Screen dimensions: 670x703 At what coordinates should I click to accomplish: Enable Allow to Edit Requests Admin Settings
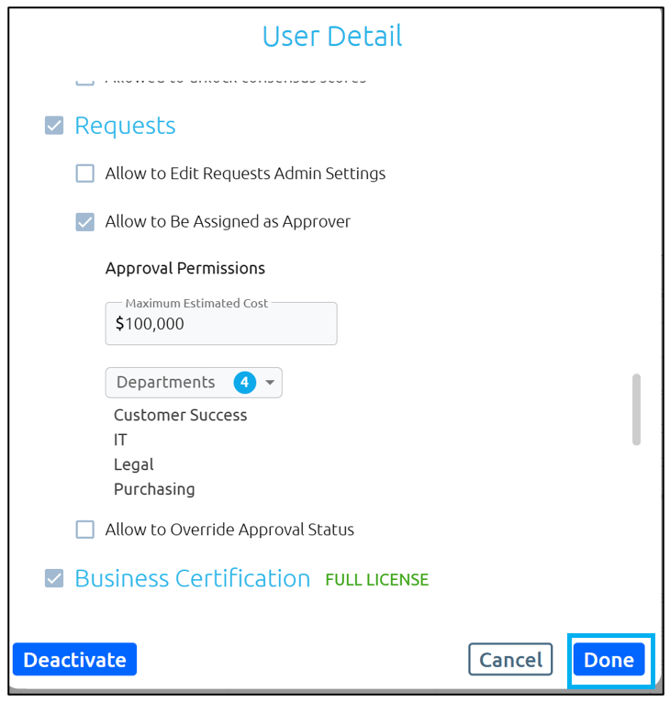pos(86,174)
